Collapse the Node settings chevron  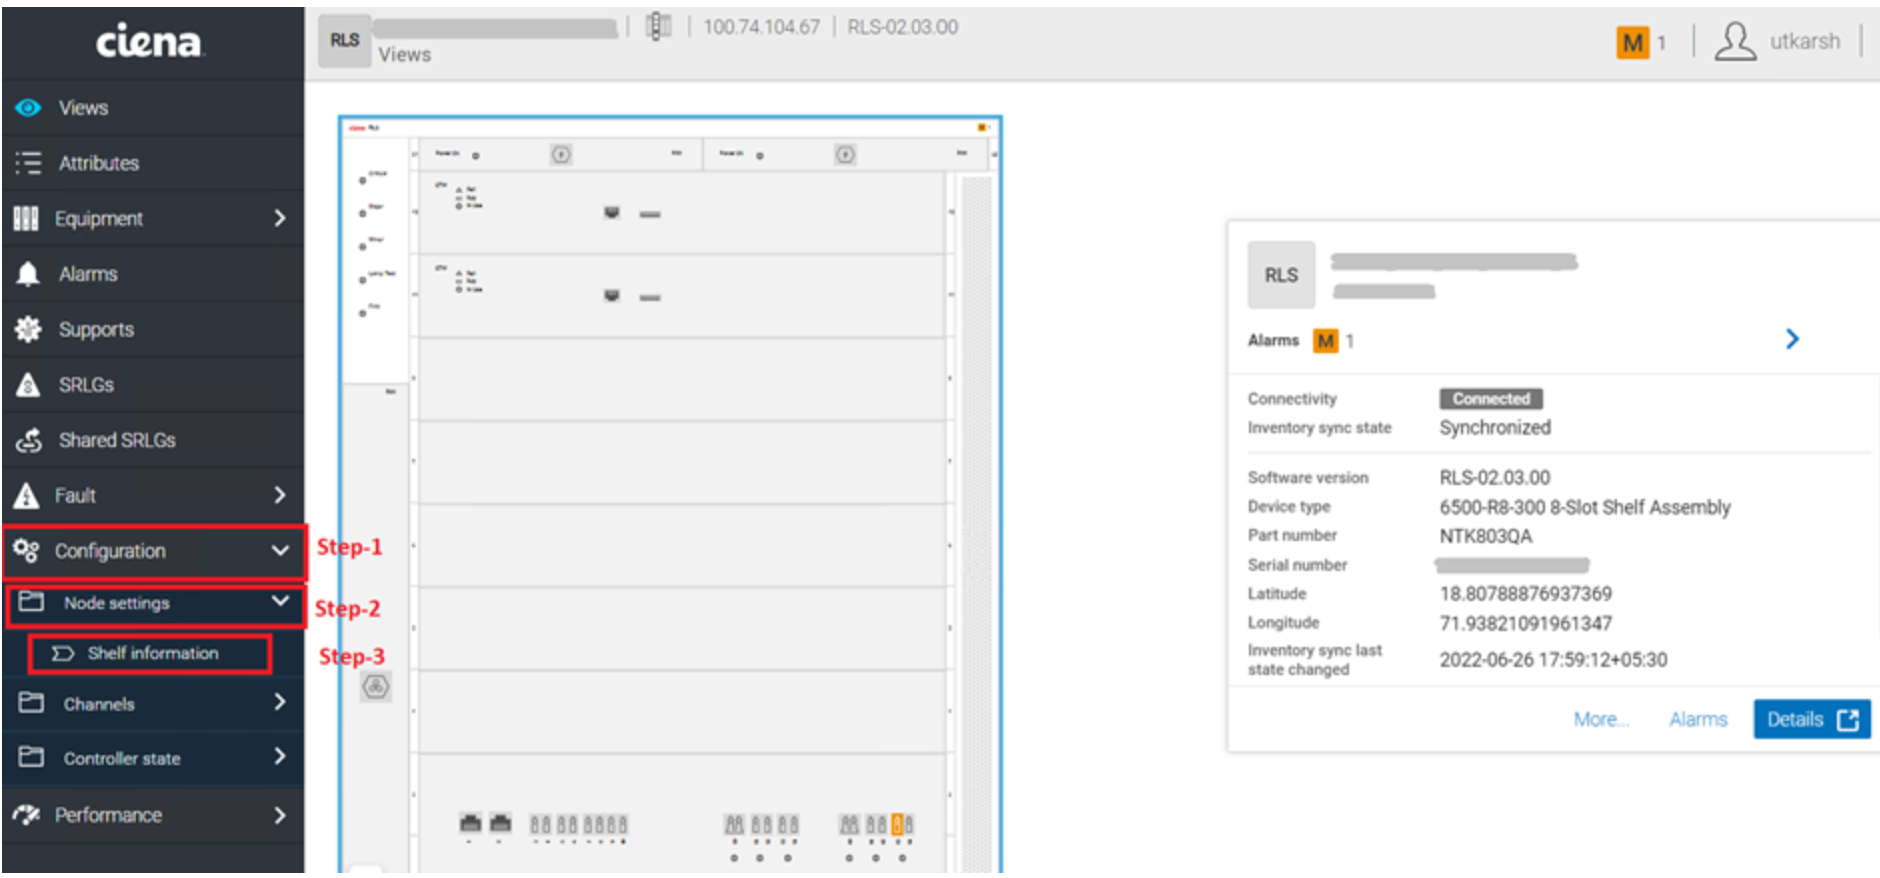tap(280, 601)
